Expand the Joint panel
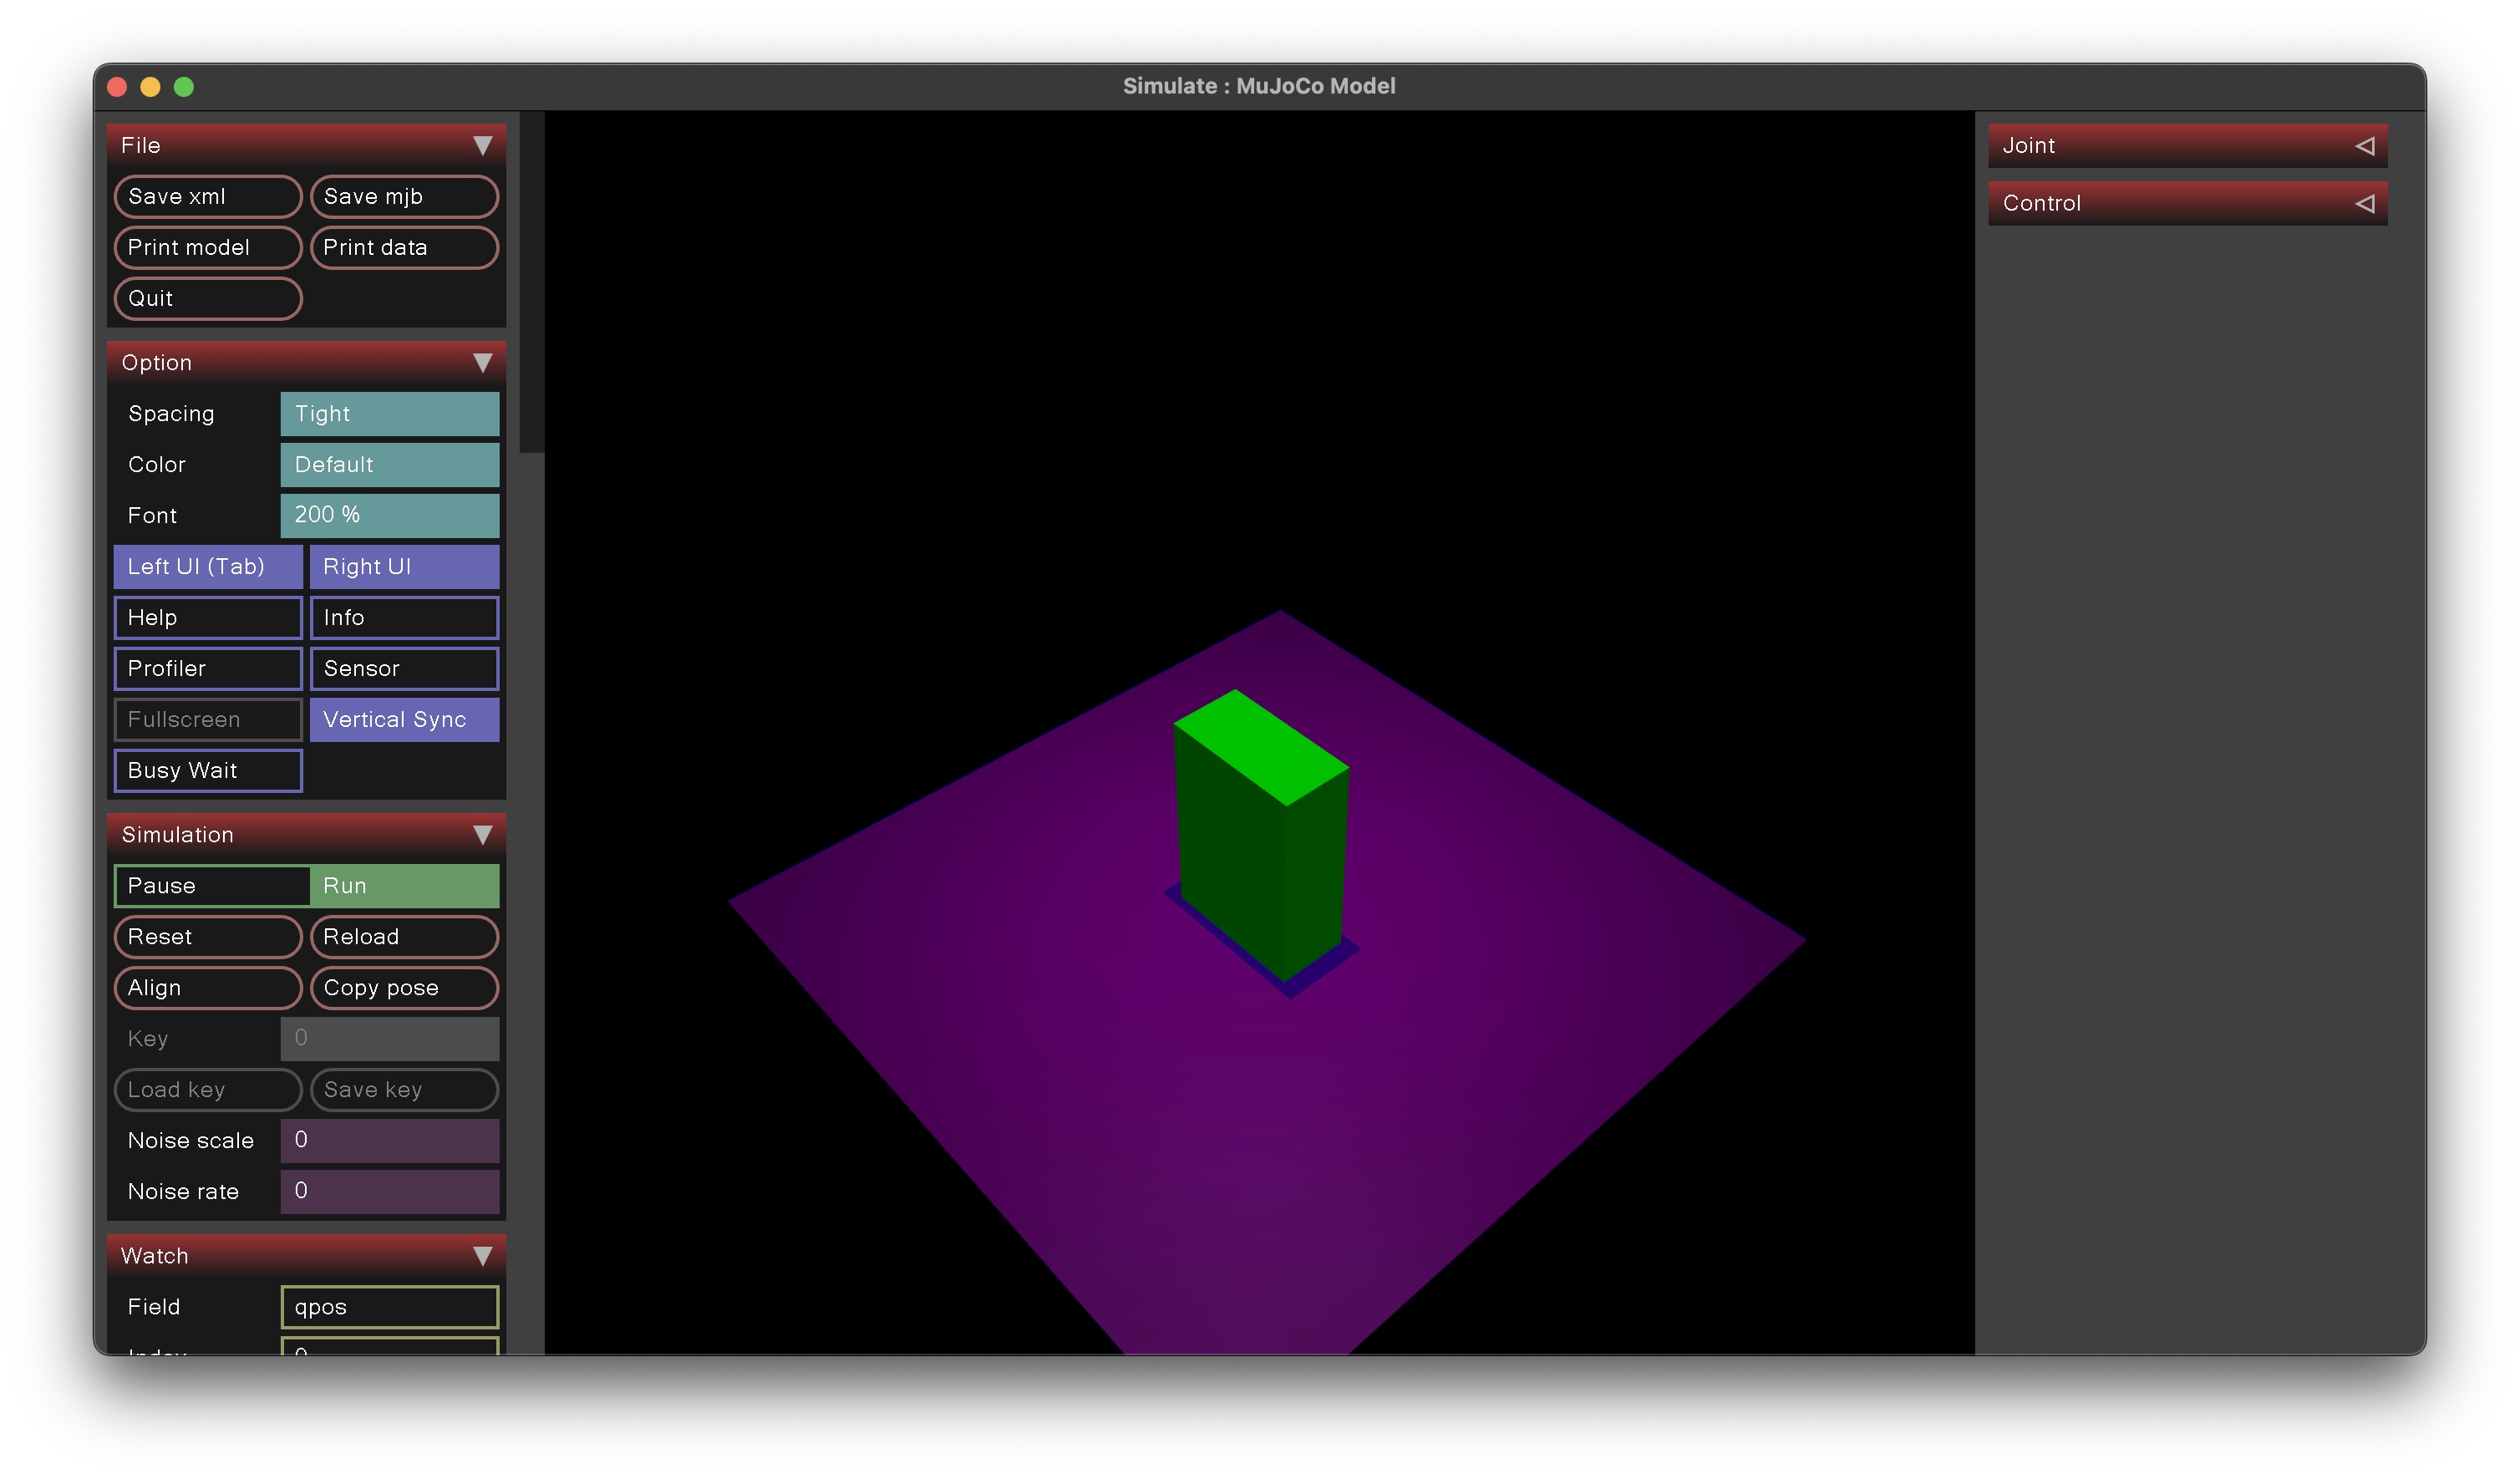Viewport: 2520px width, 1479px height. tap(2366, 145)
